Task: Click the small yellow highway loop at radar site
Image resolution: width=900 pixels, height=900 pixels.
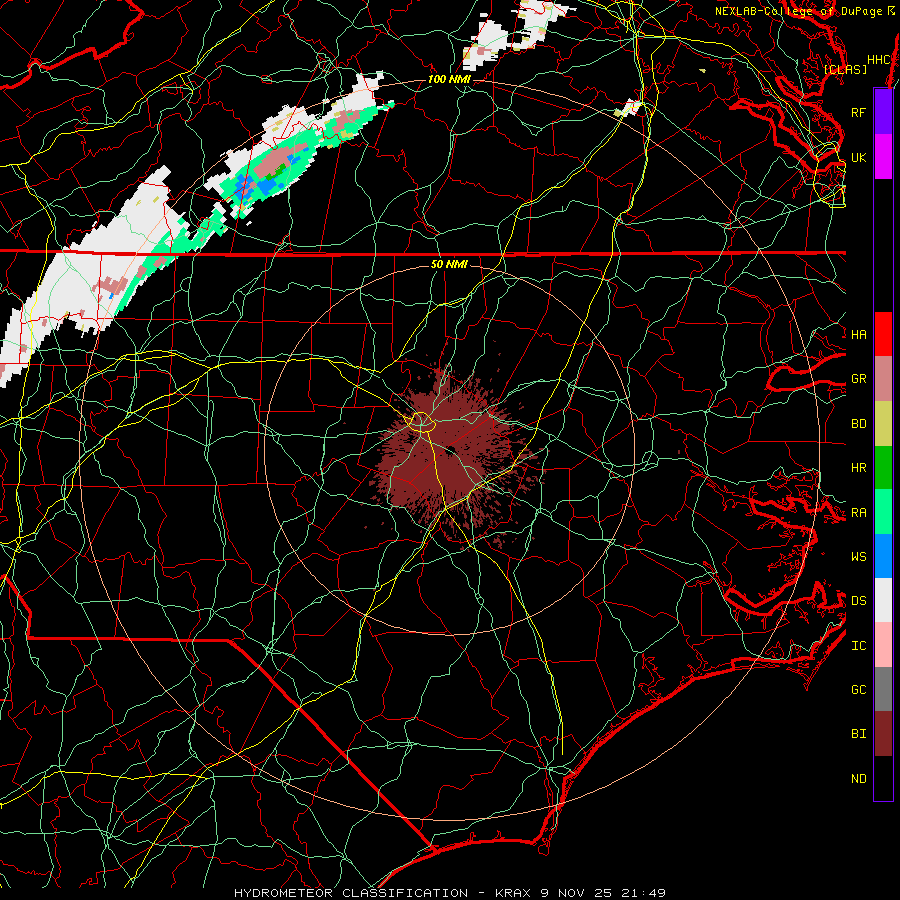Action: point(422,423)
